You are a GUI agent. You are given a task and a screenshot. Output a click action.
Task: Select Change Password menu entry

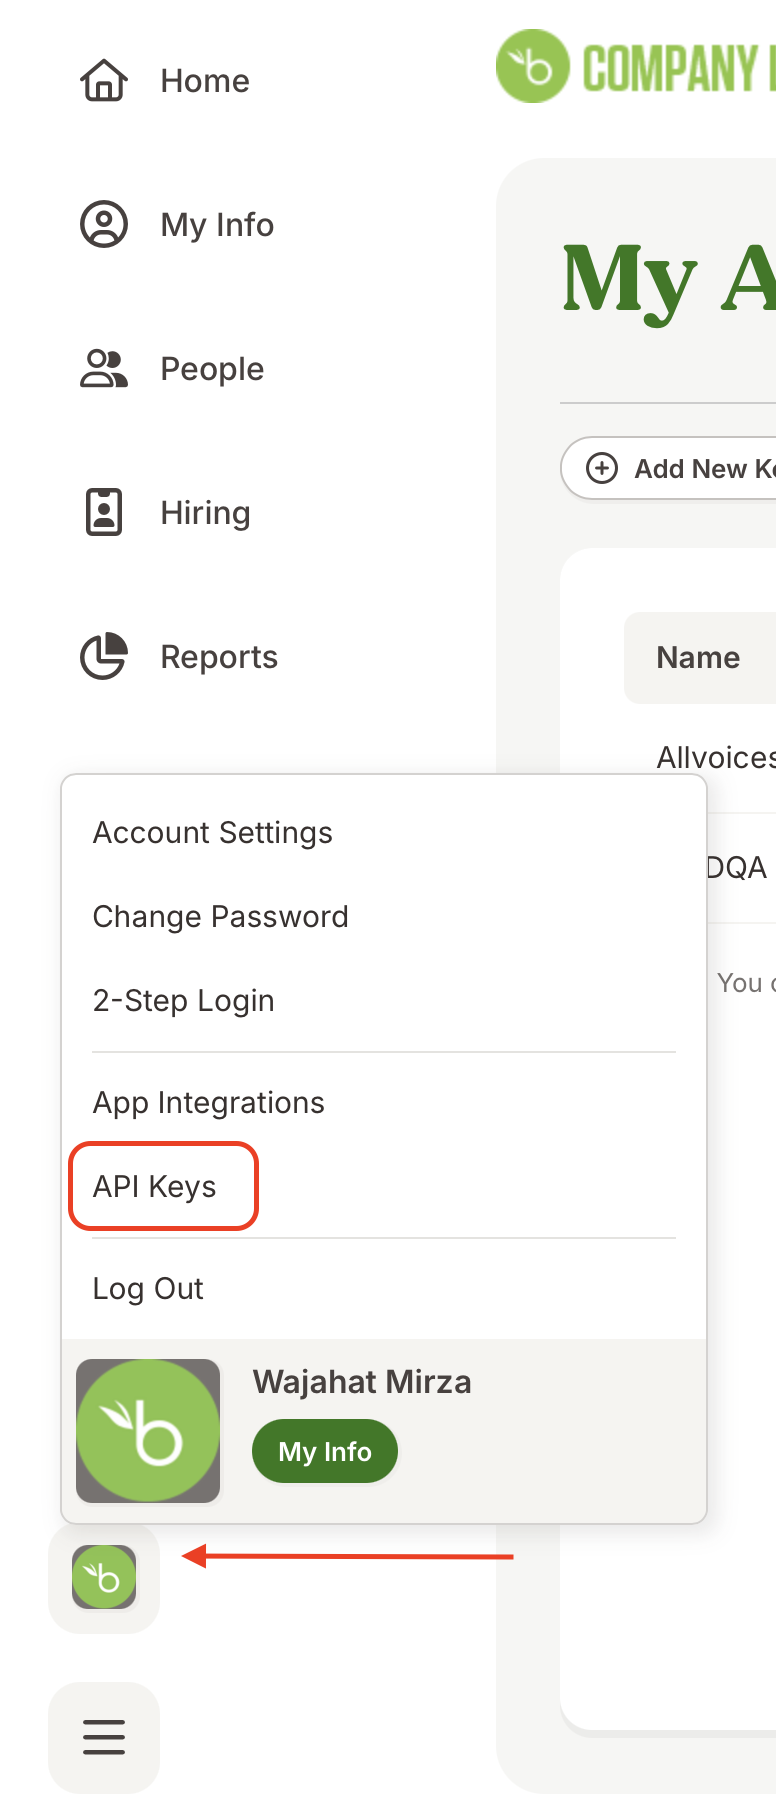pyautogui.click(x=221, y=916)
